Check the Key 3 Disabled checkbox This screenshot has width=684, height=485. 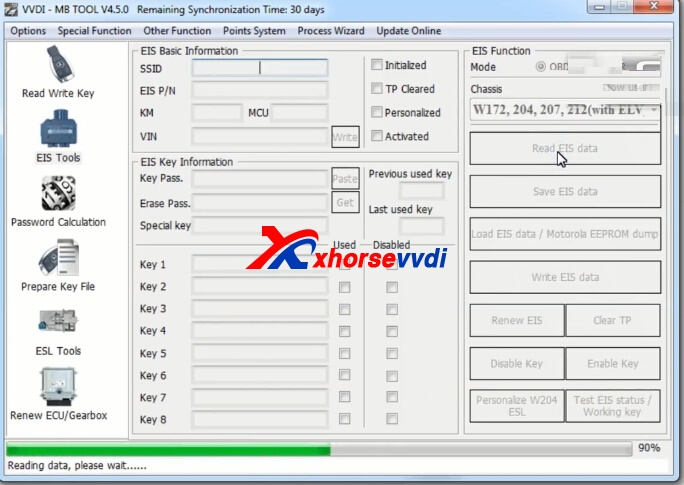(392, 309)
